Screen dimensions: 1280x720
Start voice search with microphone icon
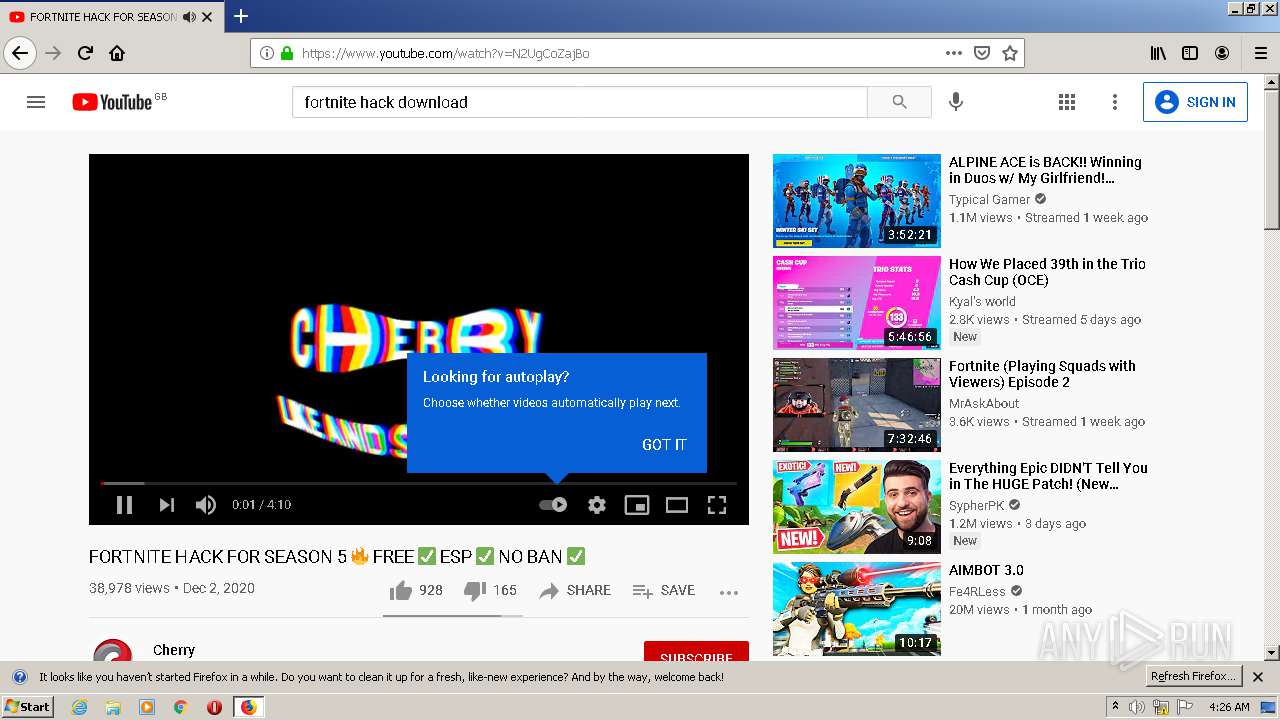tap(956, 102)
